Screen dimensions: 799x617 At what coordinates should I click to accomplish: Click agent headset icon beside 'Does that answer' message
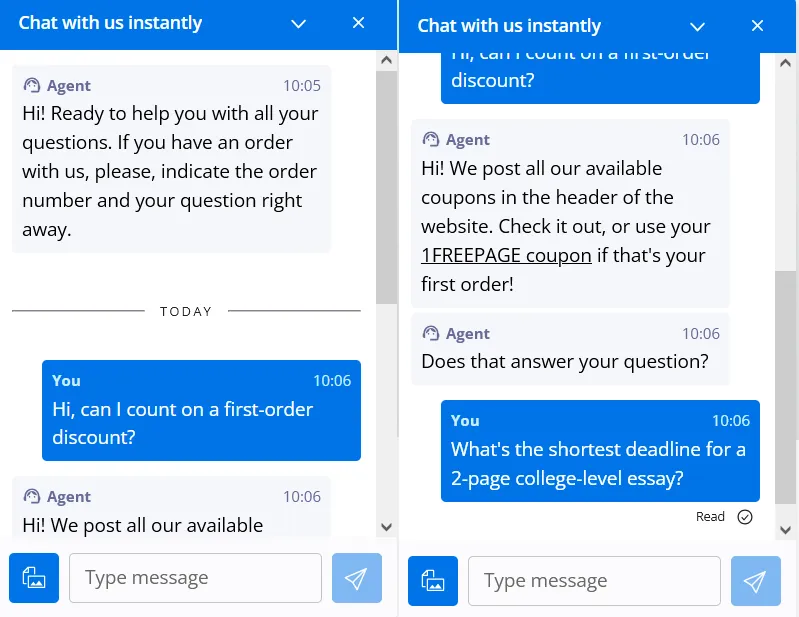(x=431, y=333)
